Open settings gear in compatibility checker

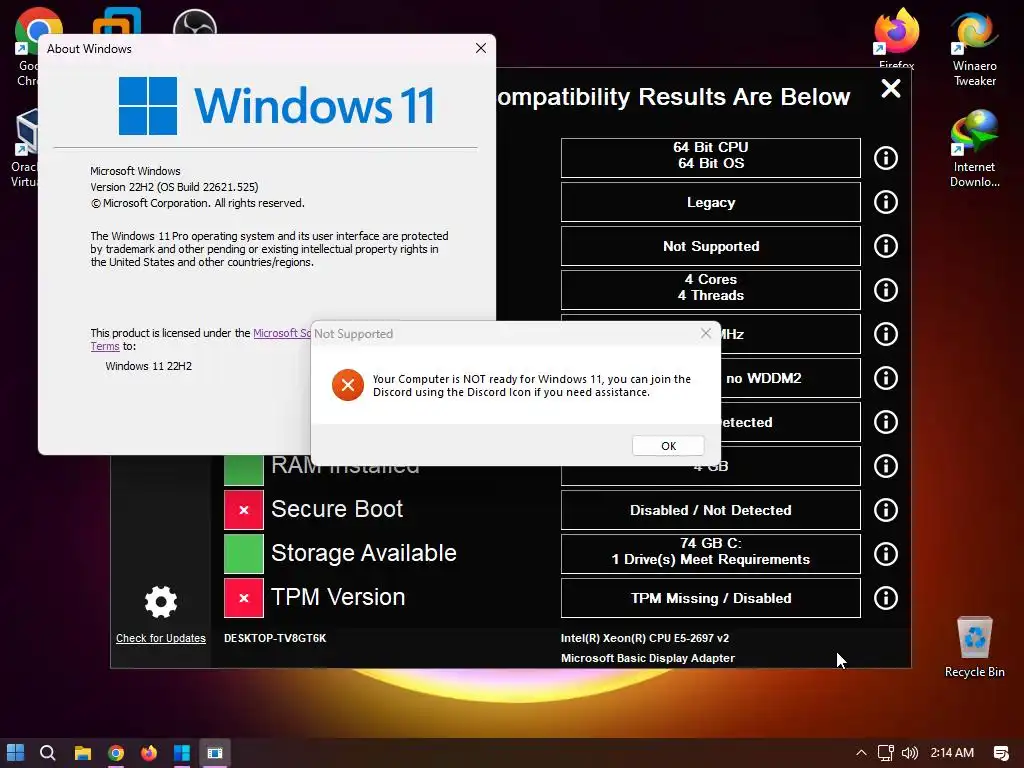point(161,601)
